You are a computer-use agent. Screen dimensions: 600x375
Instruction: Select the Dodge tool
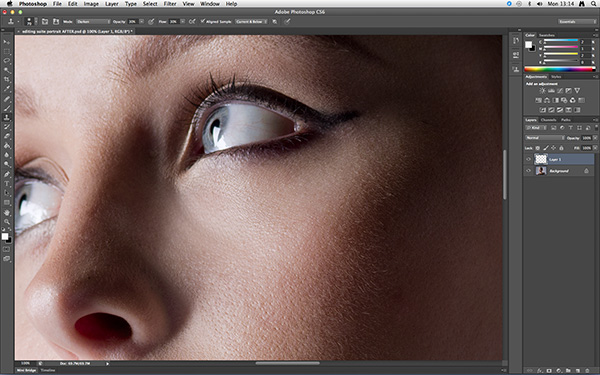coord(7,165)
